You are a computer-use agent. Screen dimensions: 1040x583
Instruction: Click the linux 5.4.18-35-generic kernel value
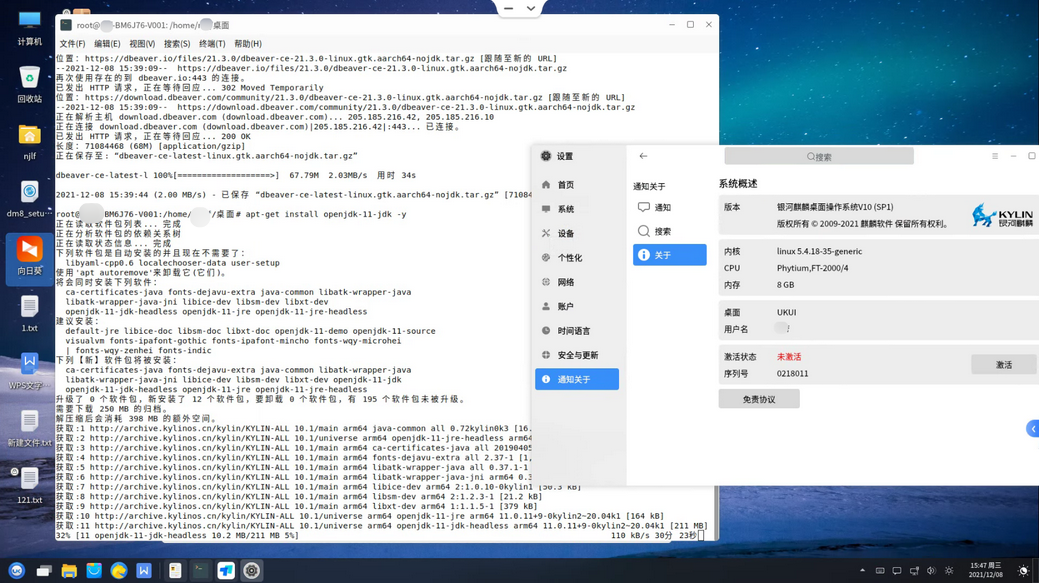(x=820, y=251)
